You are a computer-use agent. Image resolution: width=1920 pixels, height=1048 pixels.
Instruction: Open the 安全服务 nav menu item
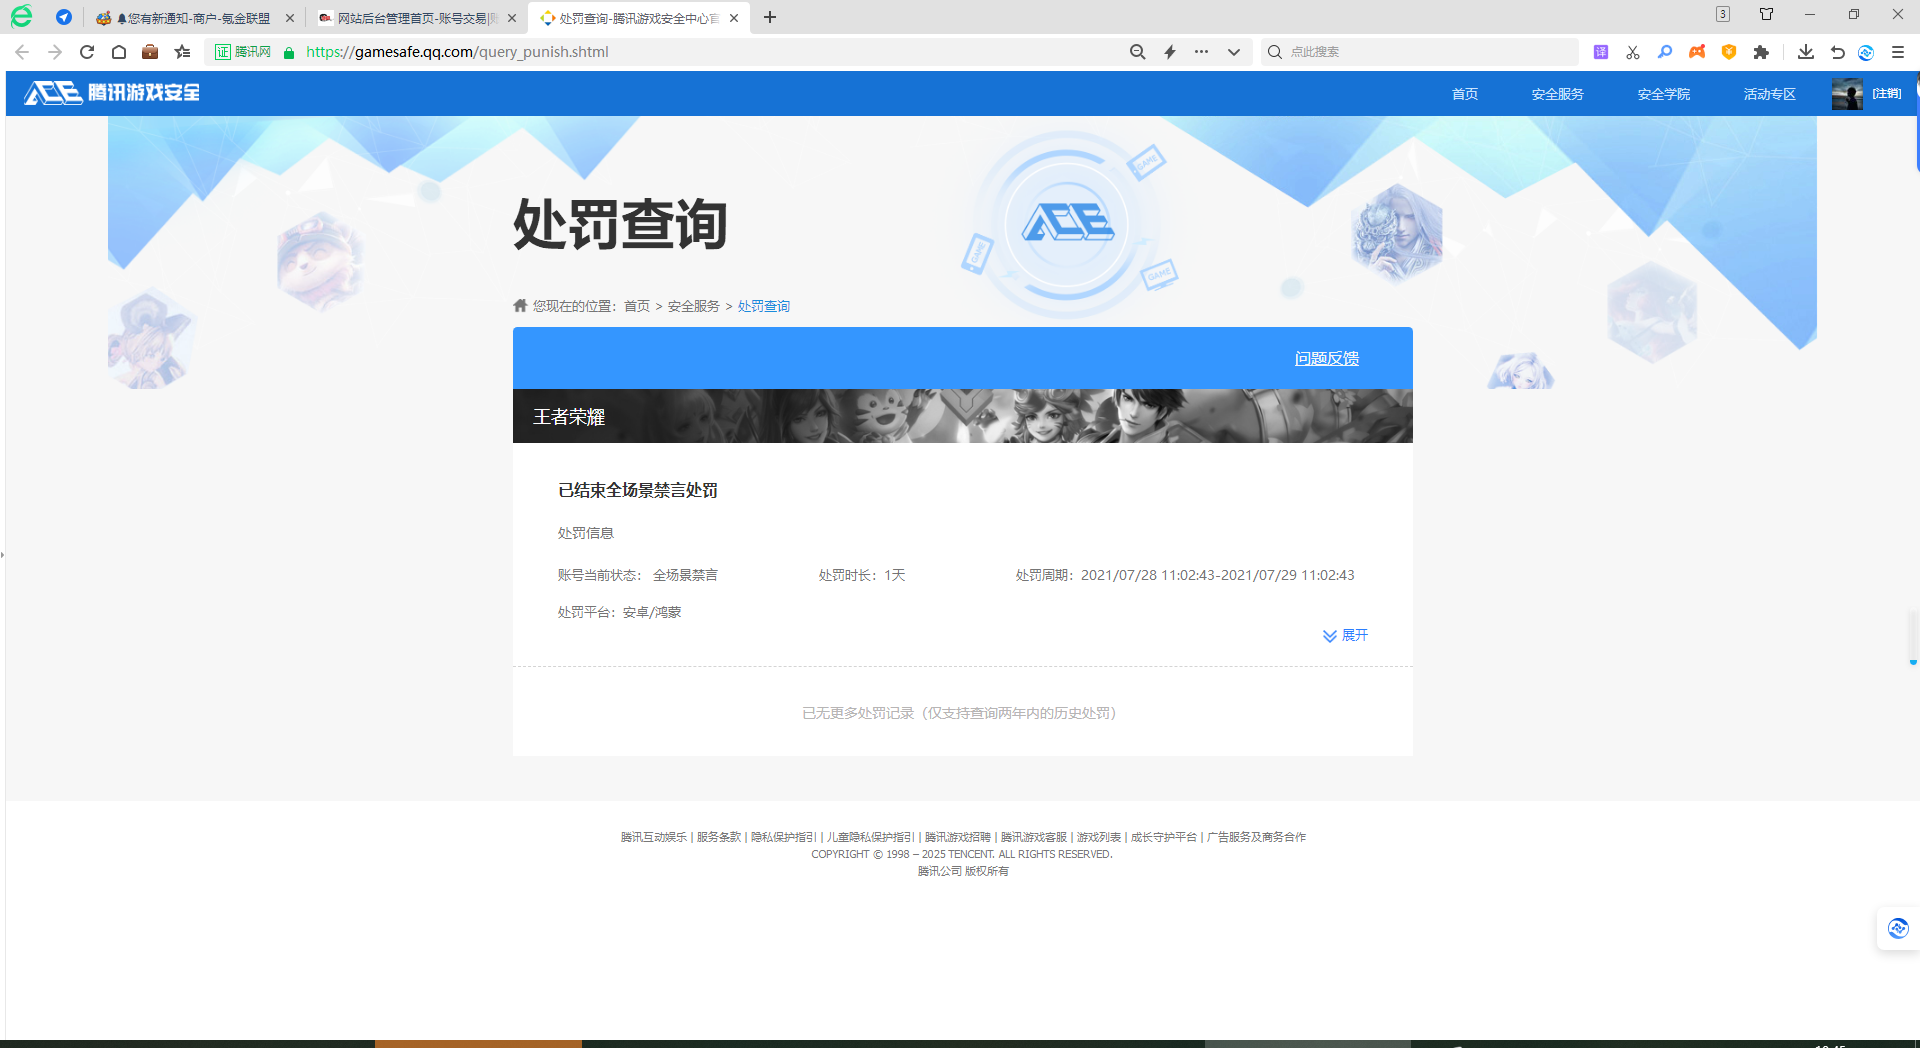click(x=1558, y=94)
